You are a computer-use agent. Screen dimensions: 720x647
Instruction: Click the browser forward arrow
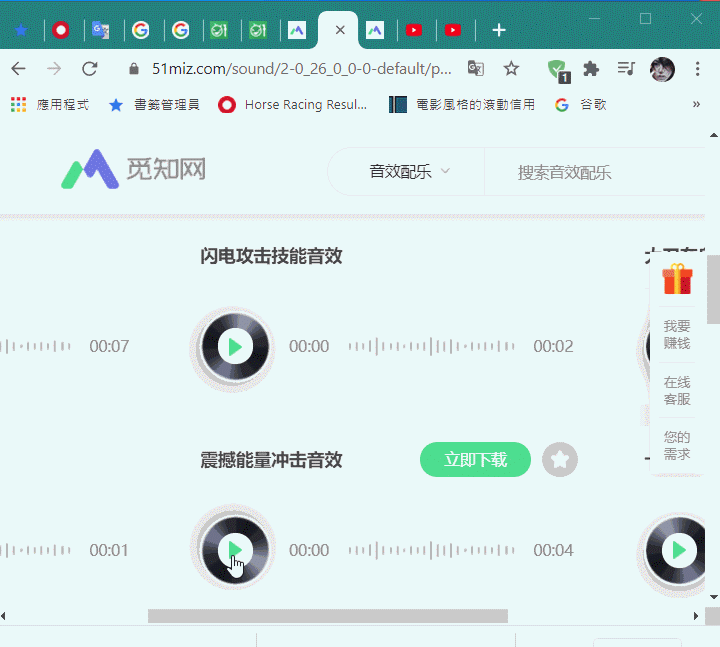pos(54,69)
